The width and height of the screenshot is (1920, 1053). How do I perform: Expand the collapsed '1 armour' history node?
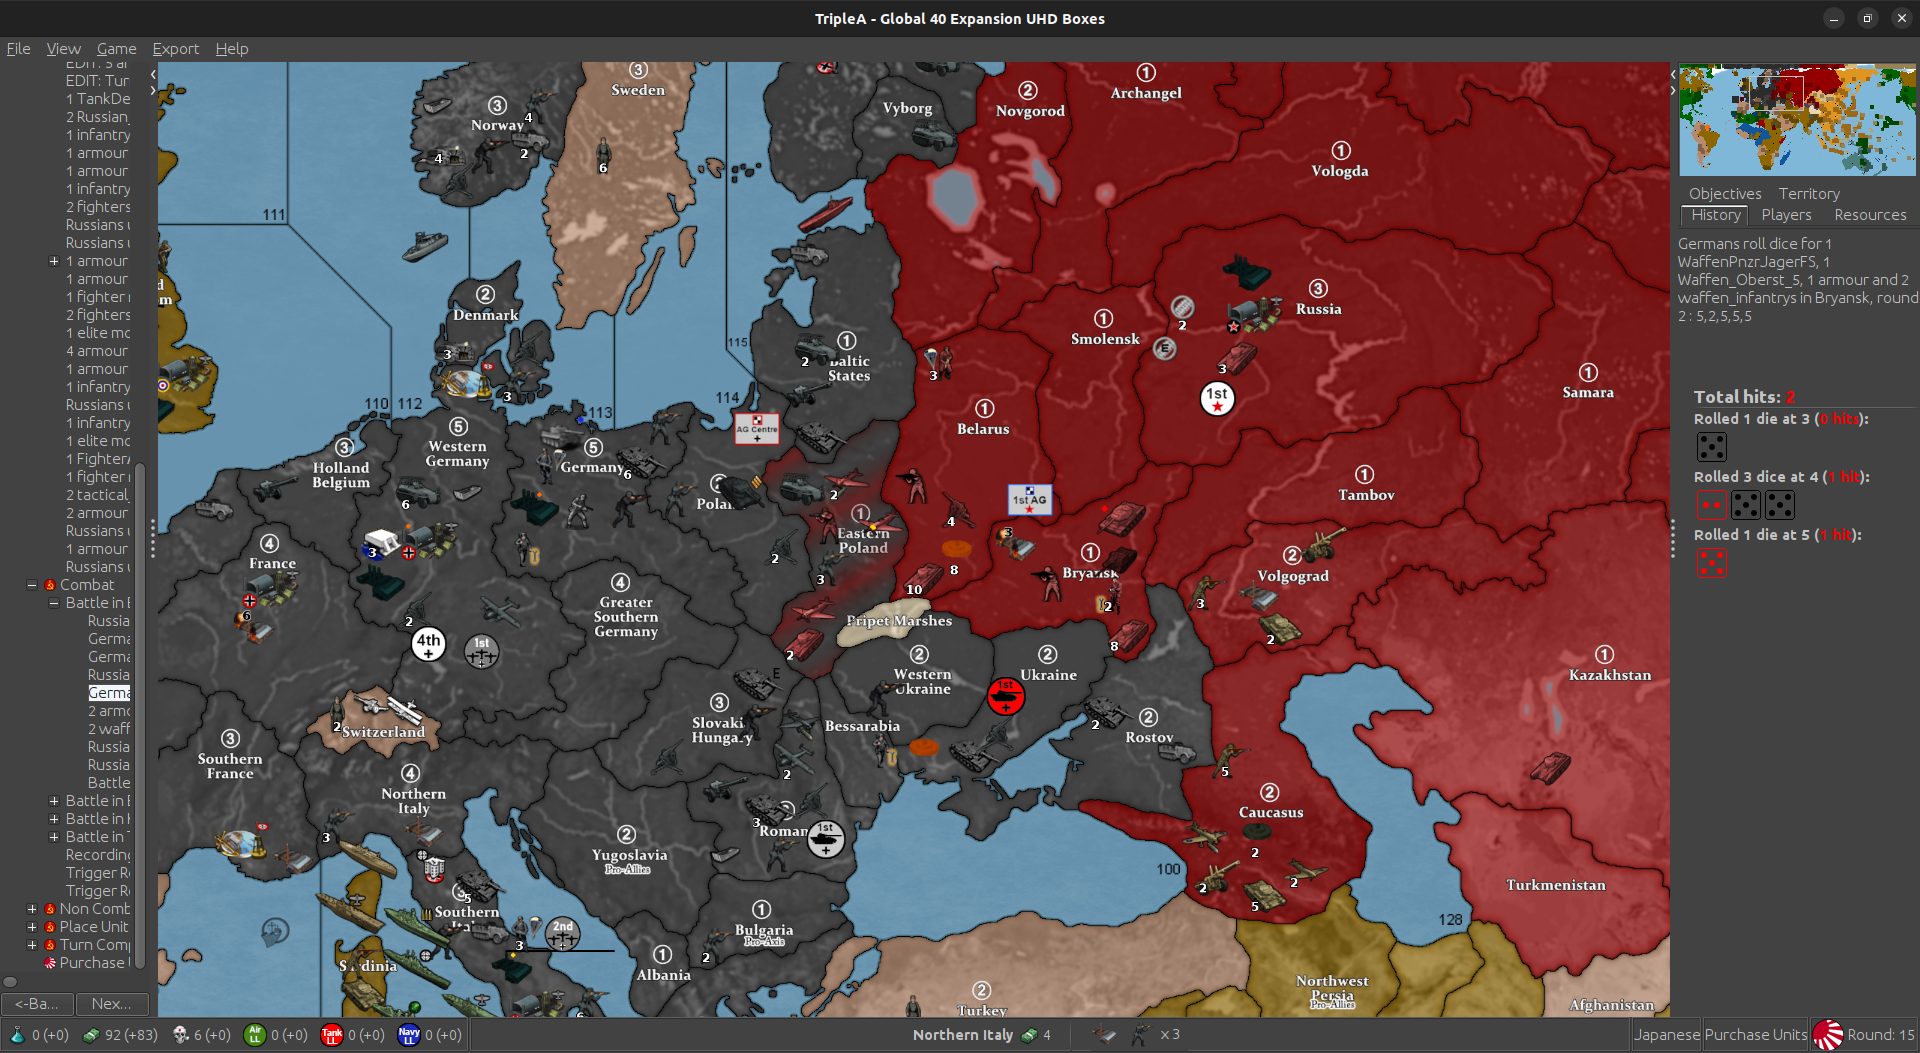click(54, 261)
